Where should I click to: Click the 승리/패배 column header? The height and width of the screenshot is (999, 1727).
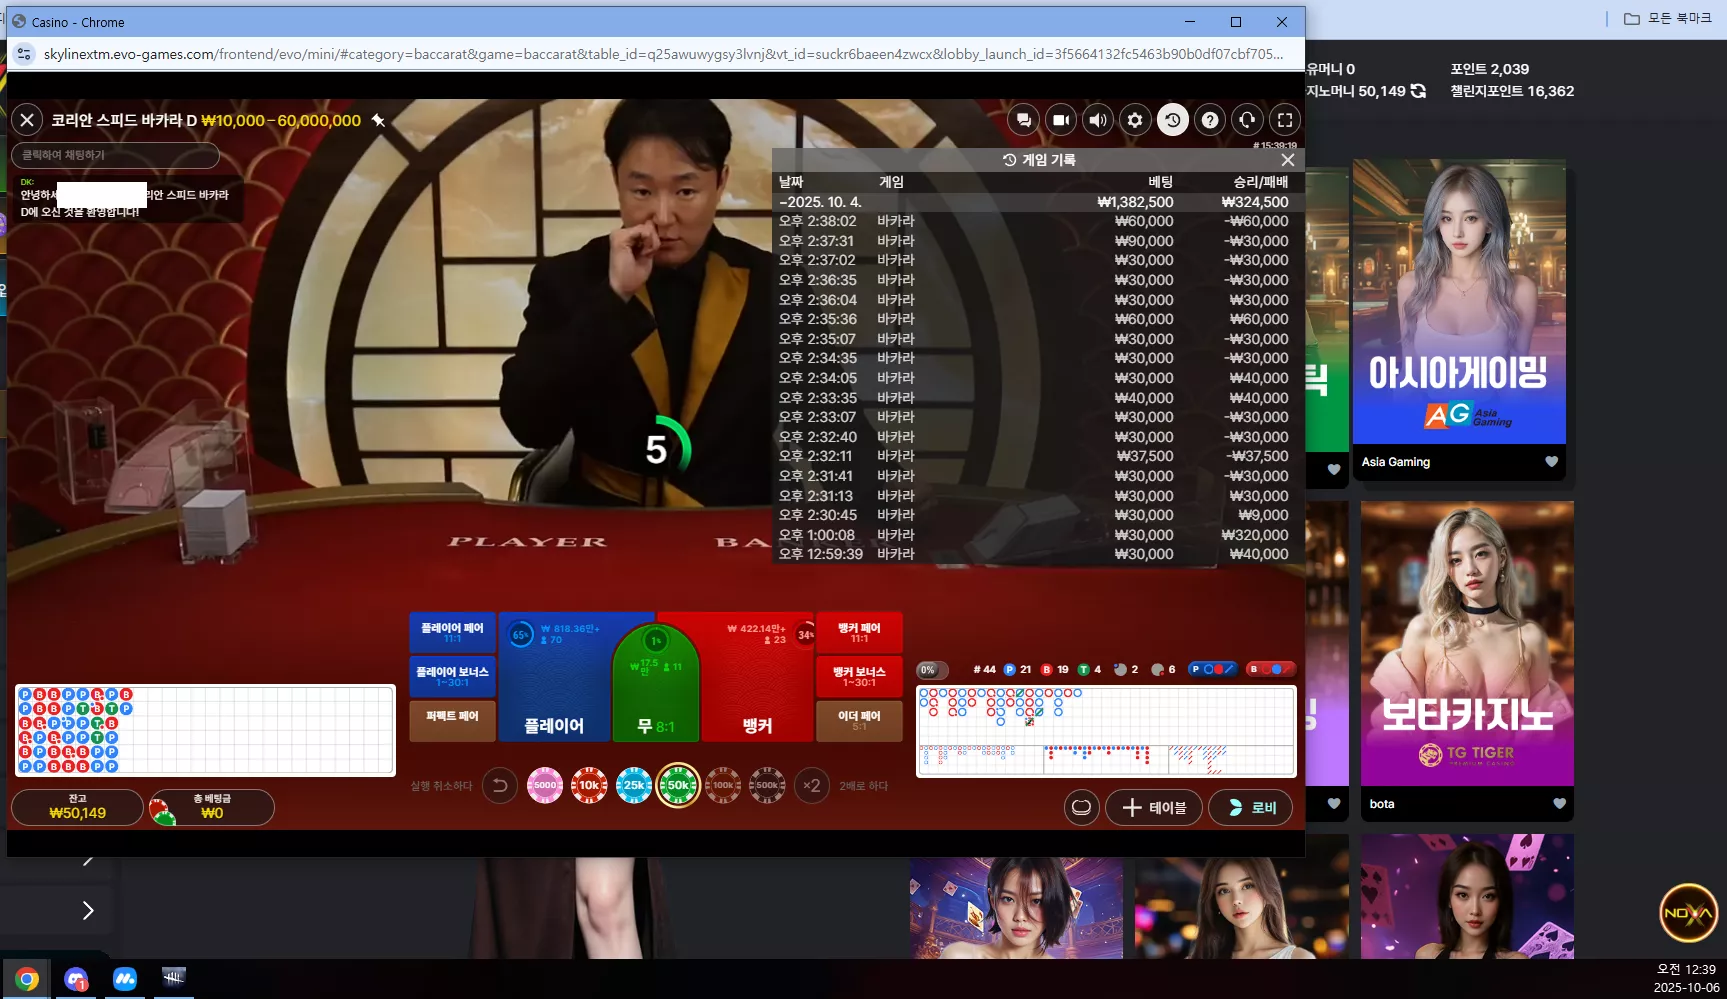[1260, 182]
